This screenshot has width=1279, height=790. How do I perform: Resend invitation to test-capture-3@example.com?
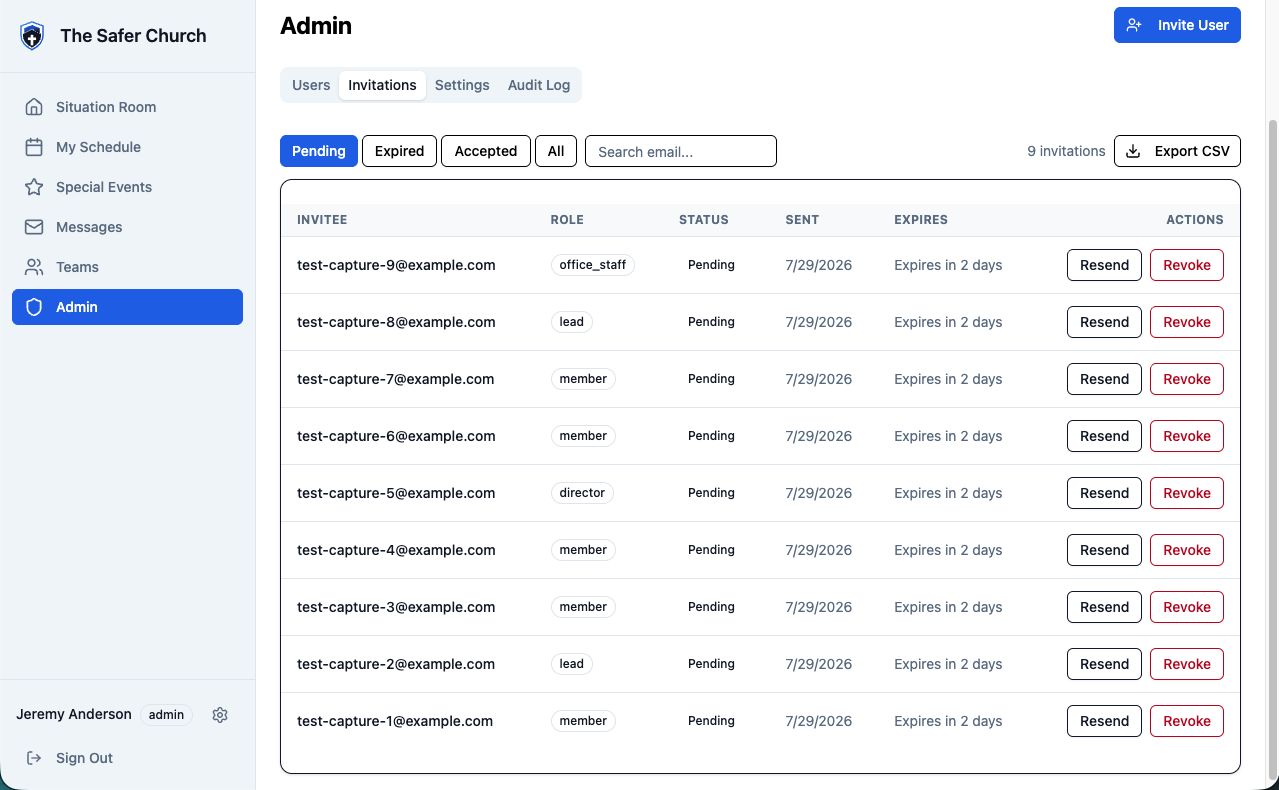pyautogui.click(x=1104, y=607)
